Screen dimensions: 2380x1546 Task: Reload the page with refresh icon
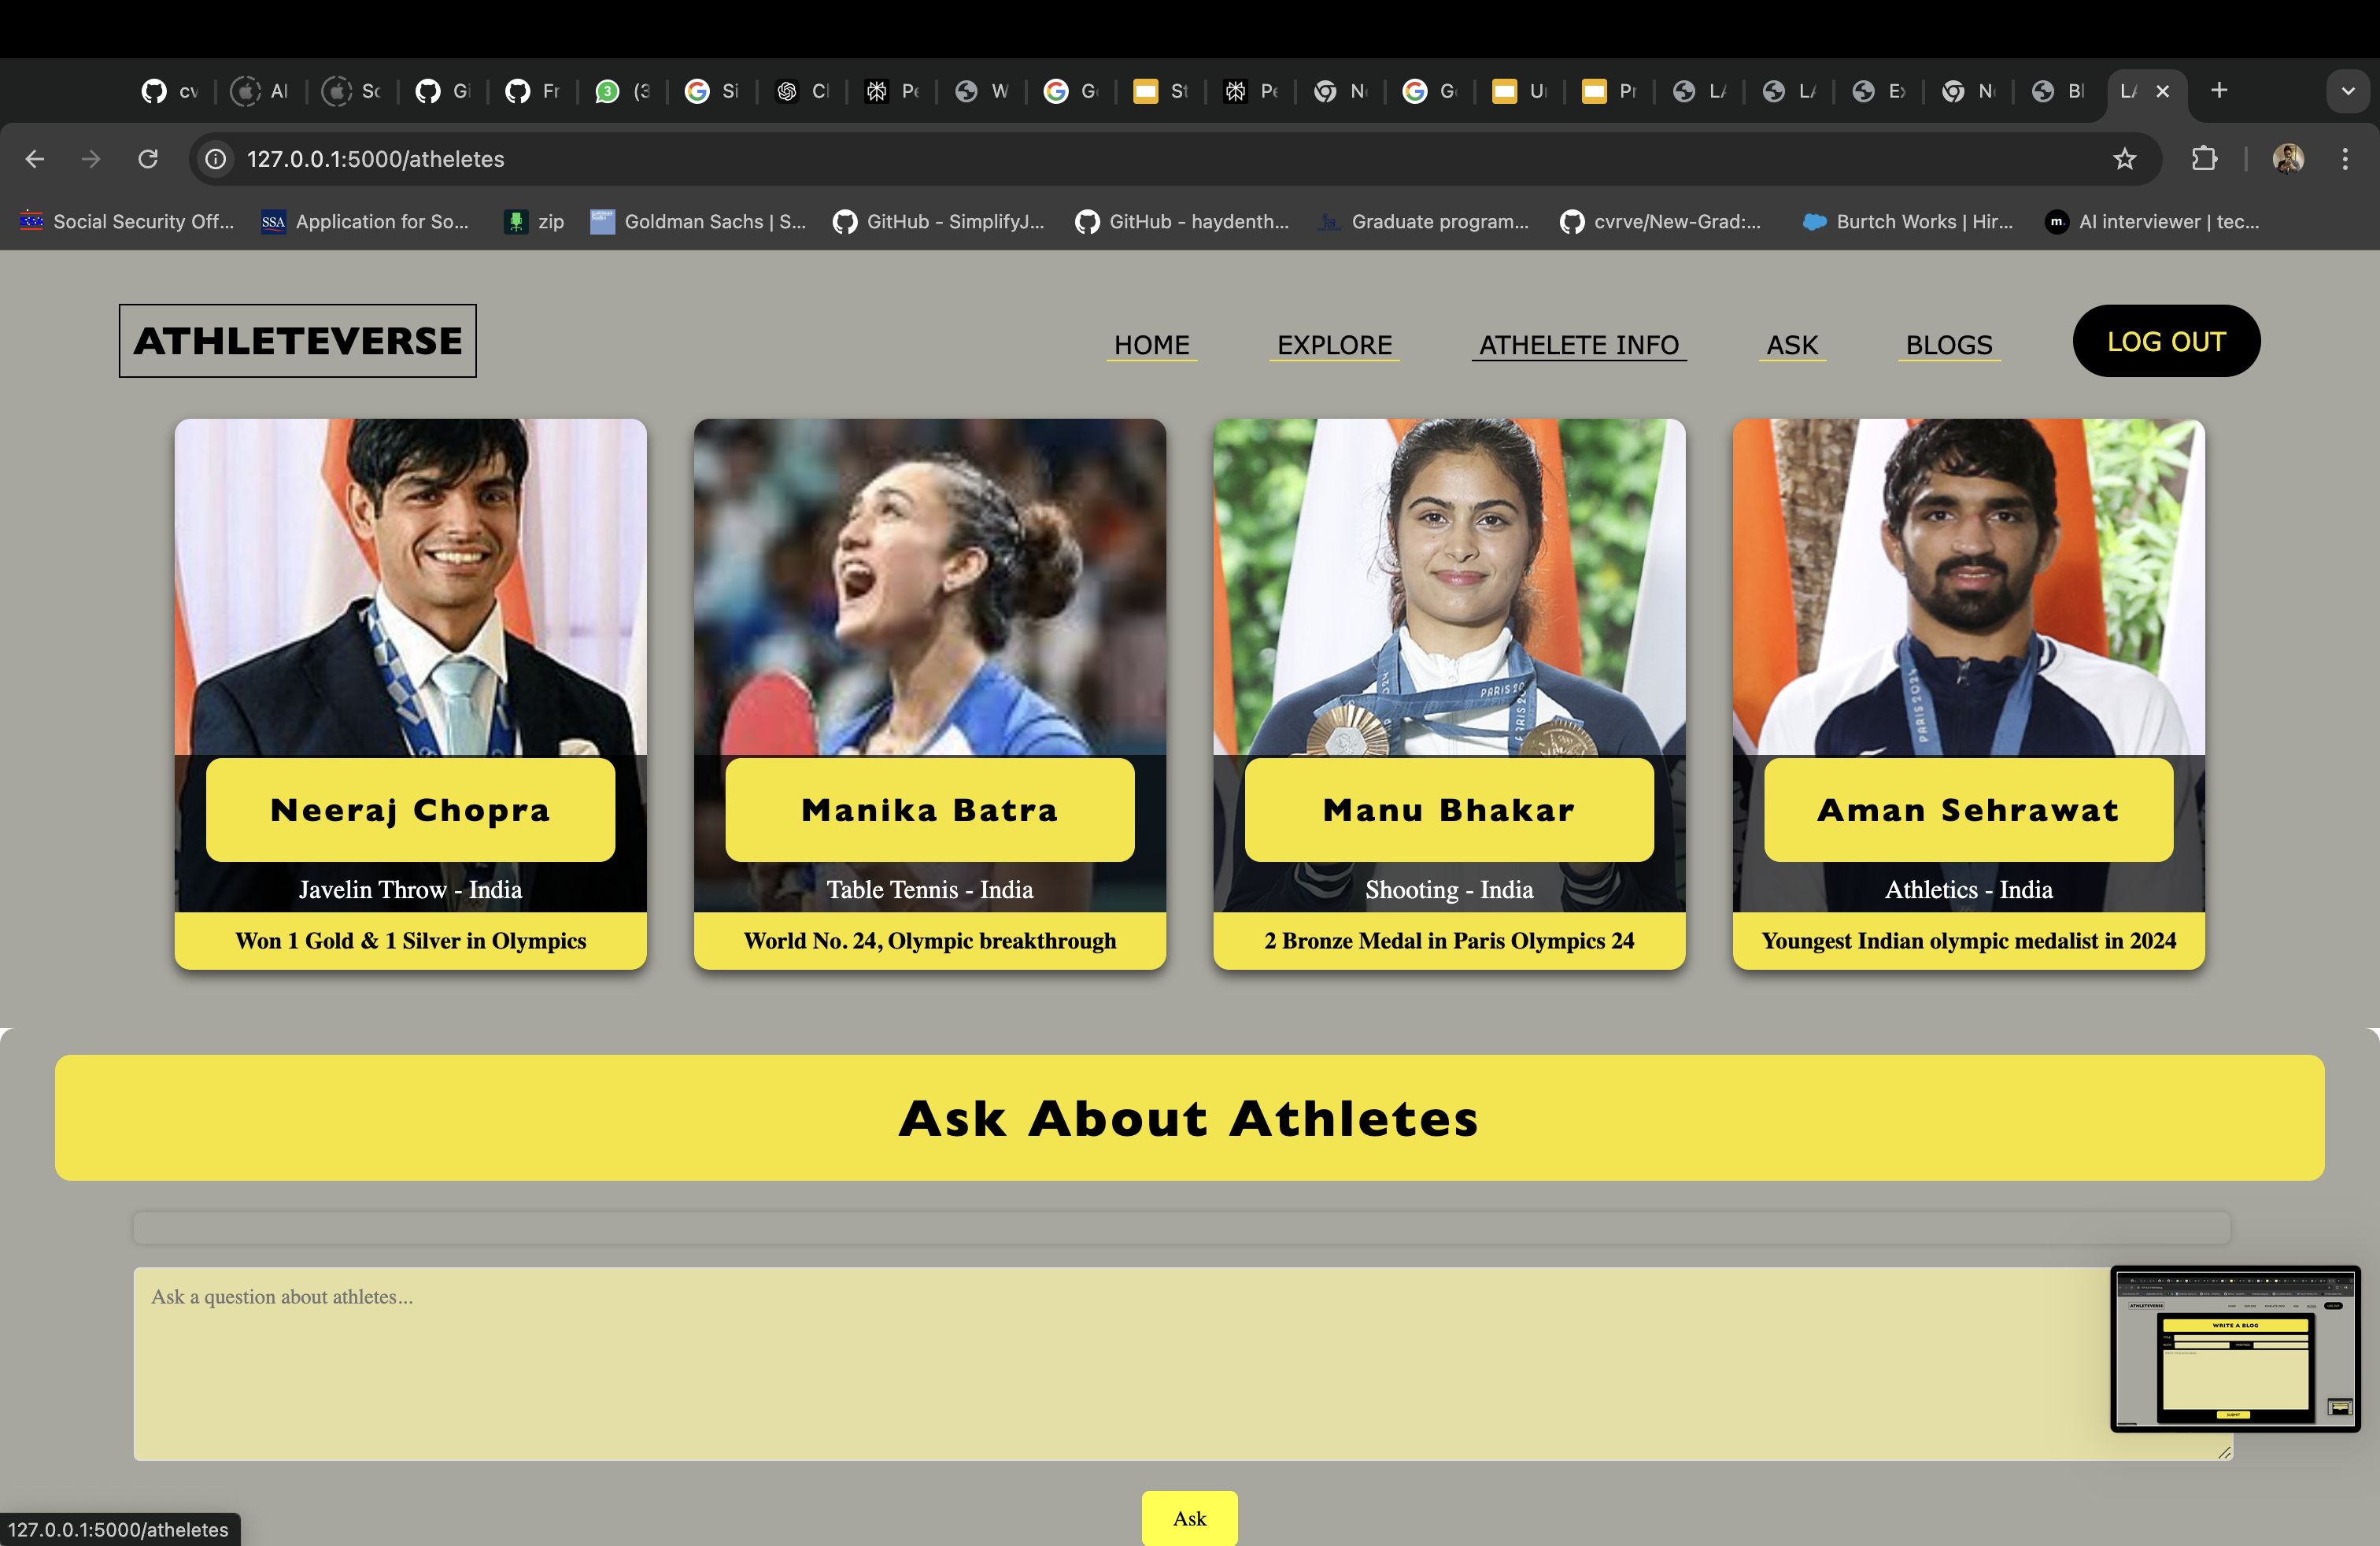click(x=148, y=159)
